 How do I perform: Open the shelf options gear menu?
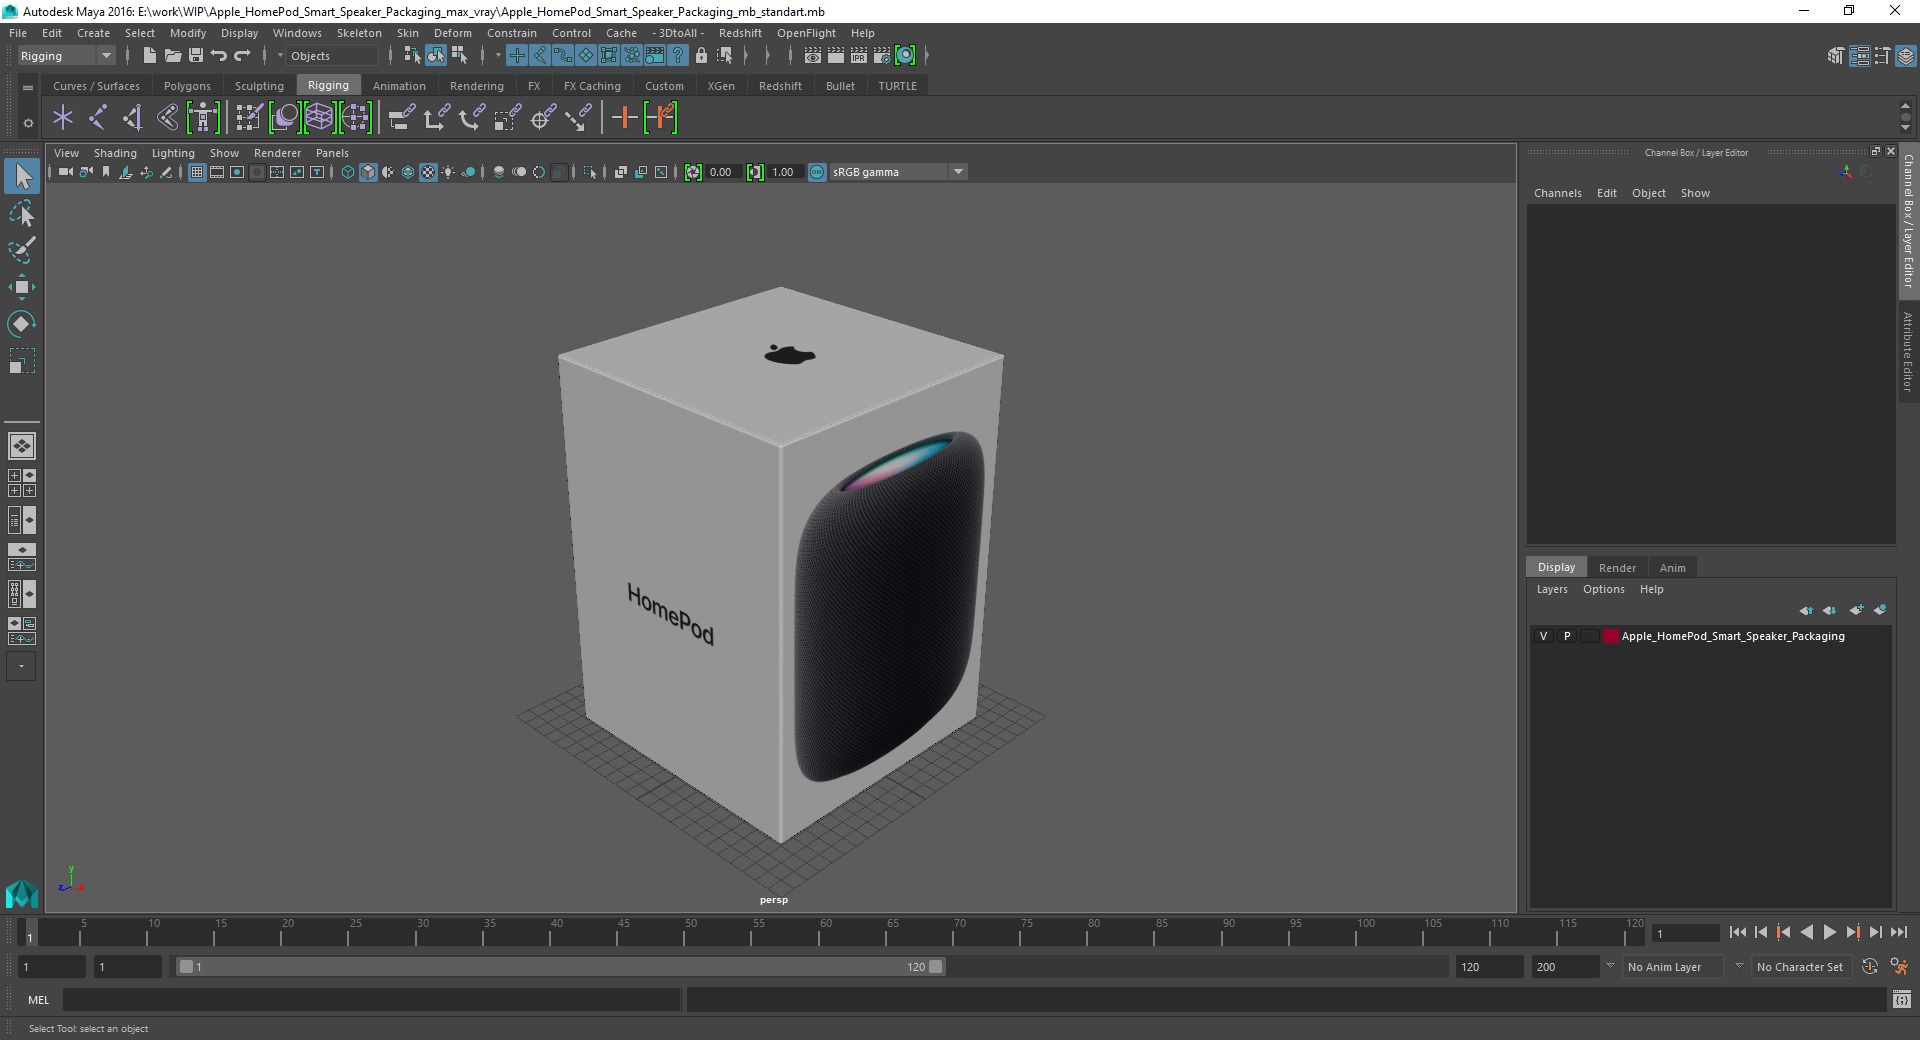(x=28, y=123)
